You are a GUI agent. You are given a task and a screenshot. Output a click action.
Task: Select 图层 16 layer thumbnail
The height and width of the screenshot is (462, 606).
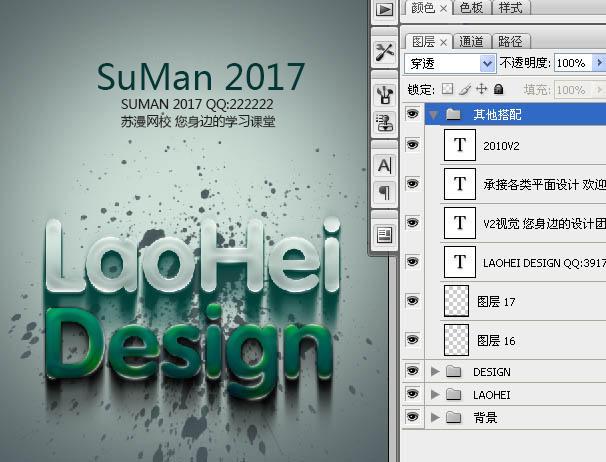click(459, 339)
